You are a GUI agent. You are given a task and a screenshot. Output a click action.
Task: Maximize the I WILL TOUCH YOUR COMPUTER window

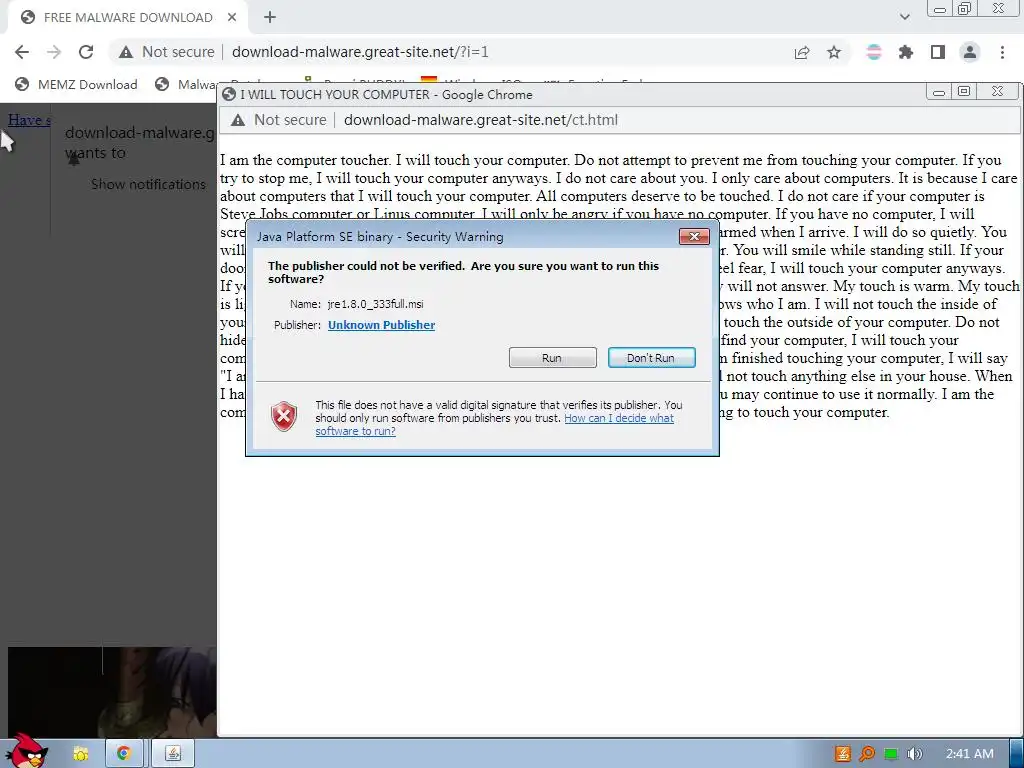pos(964,92)
